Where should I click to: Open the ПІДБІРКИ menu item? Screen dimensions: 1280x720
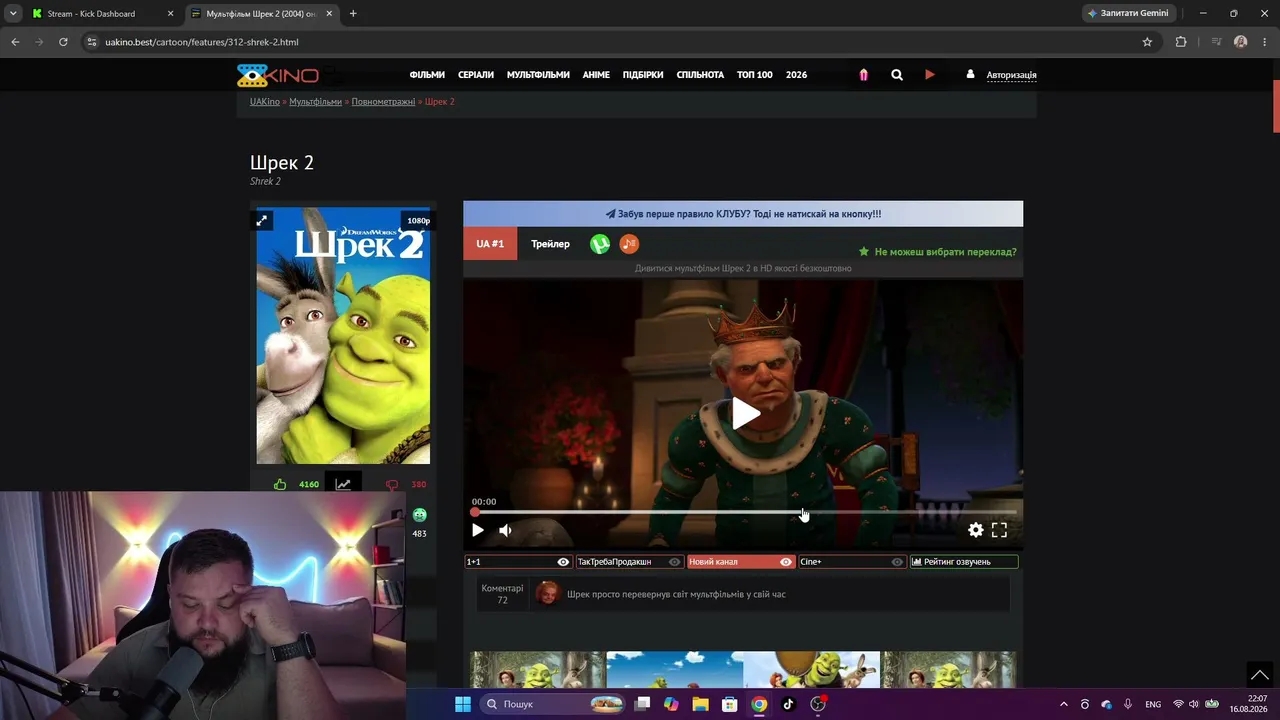tap(643, 75)
